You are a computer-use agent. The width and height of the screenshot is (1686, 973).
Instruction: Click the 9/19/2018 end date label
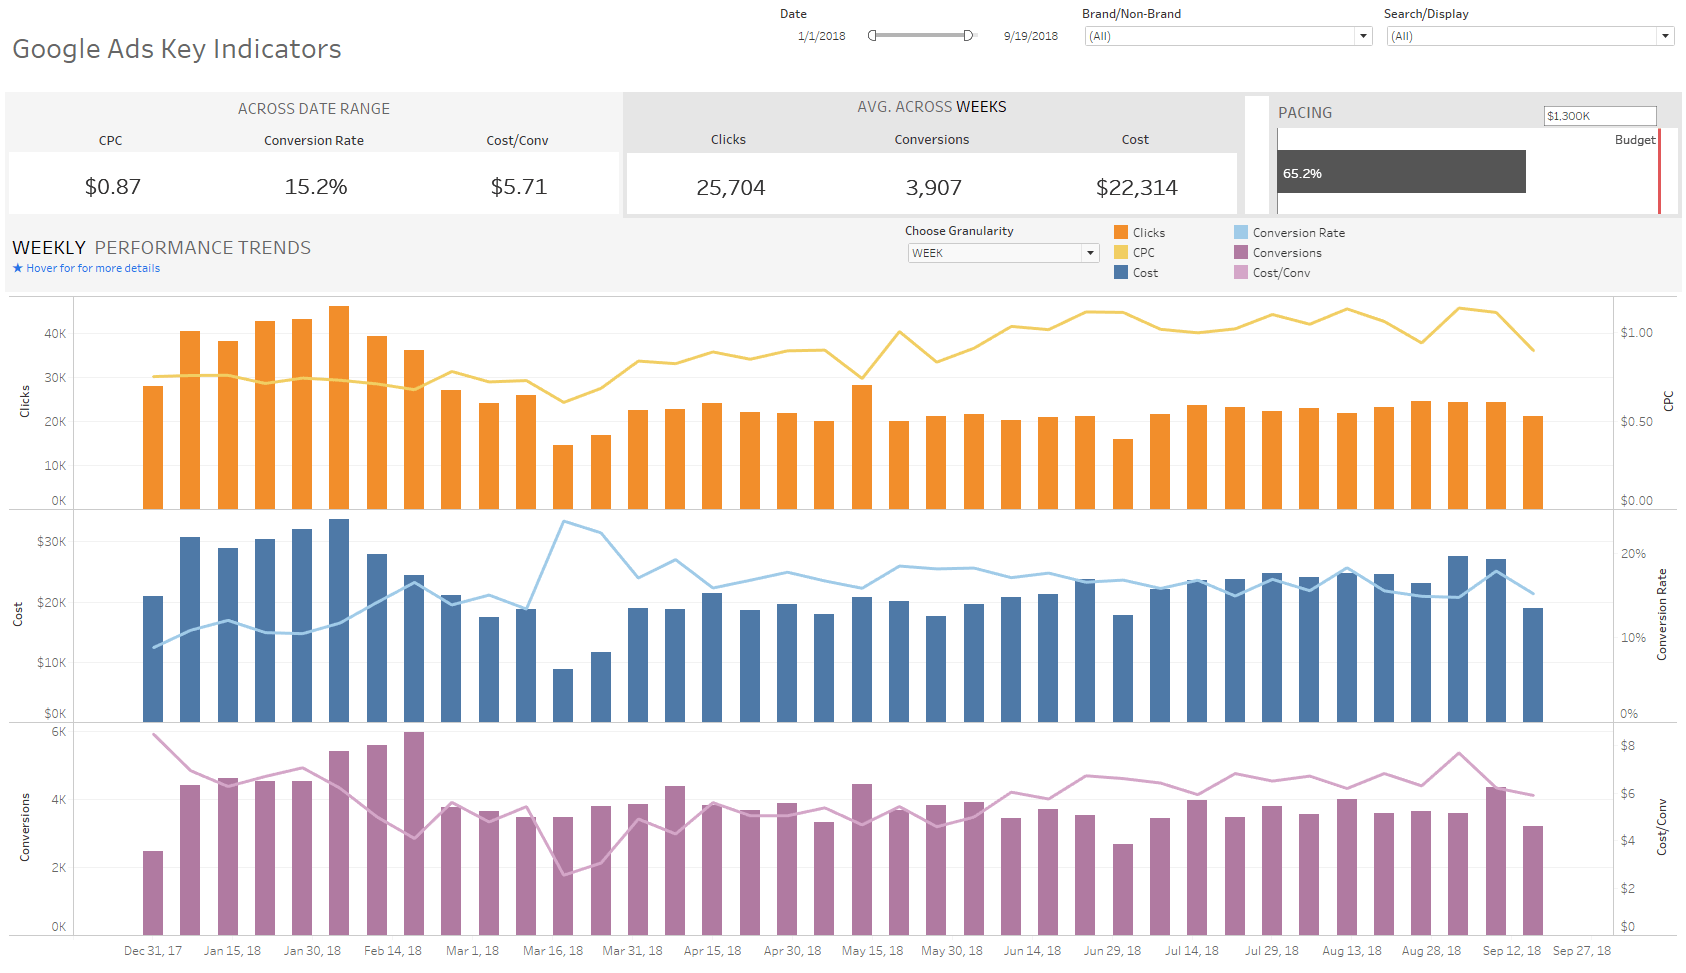point(1031,36)
